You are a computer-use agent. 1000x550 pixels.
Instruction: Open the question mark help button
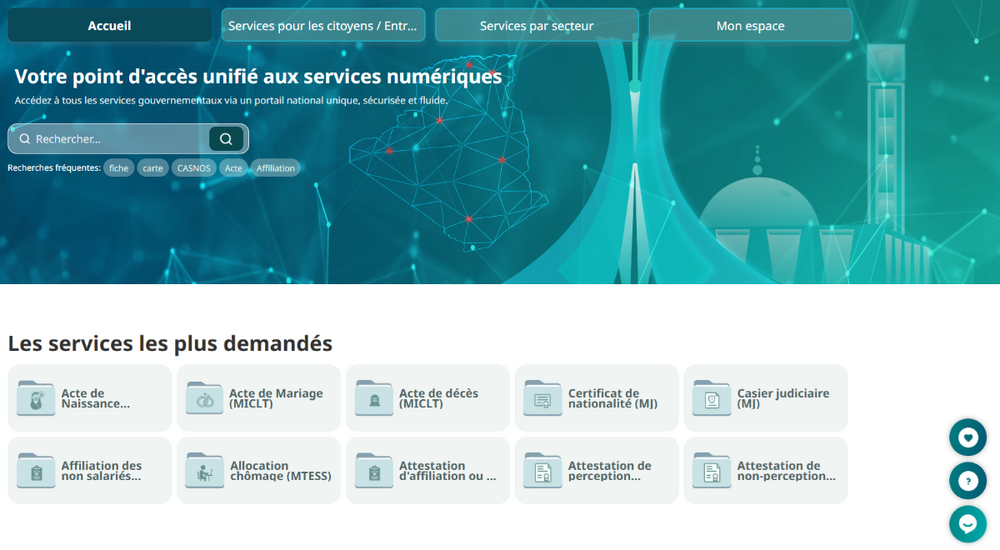[967, 480]
